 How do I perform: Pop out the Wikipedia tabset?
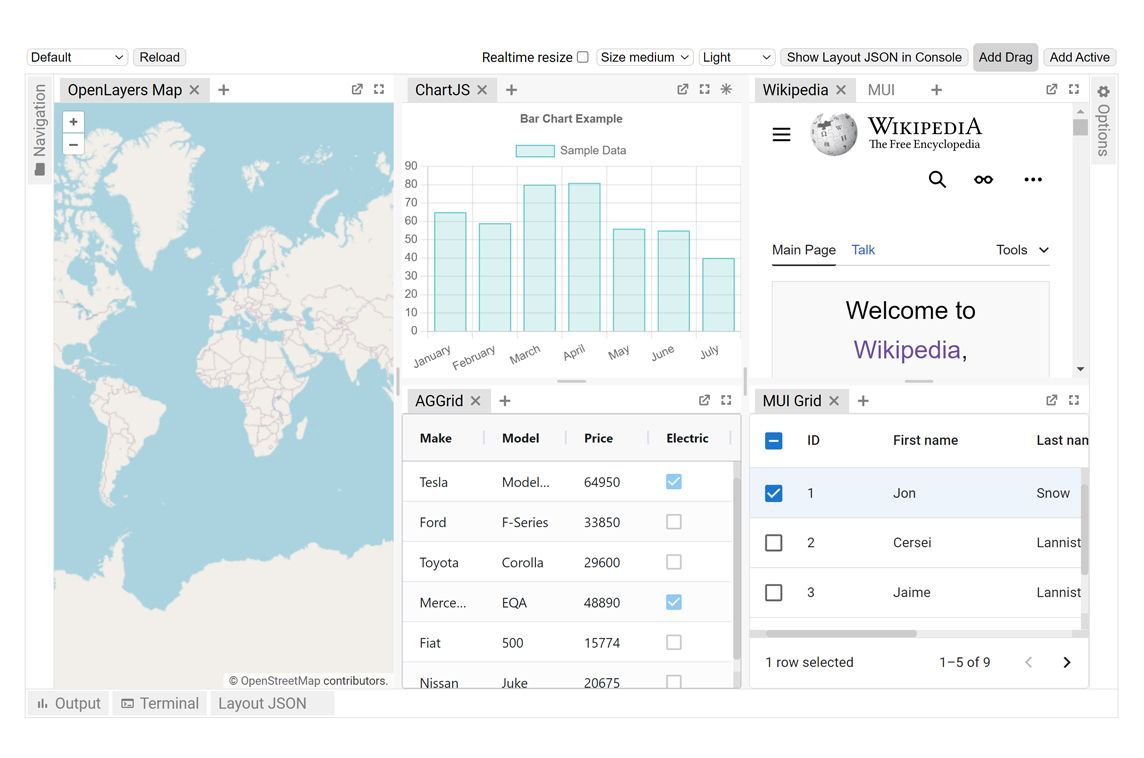click(x=1051, y=89)
